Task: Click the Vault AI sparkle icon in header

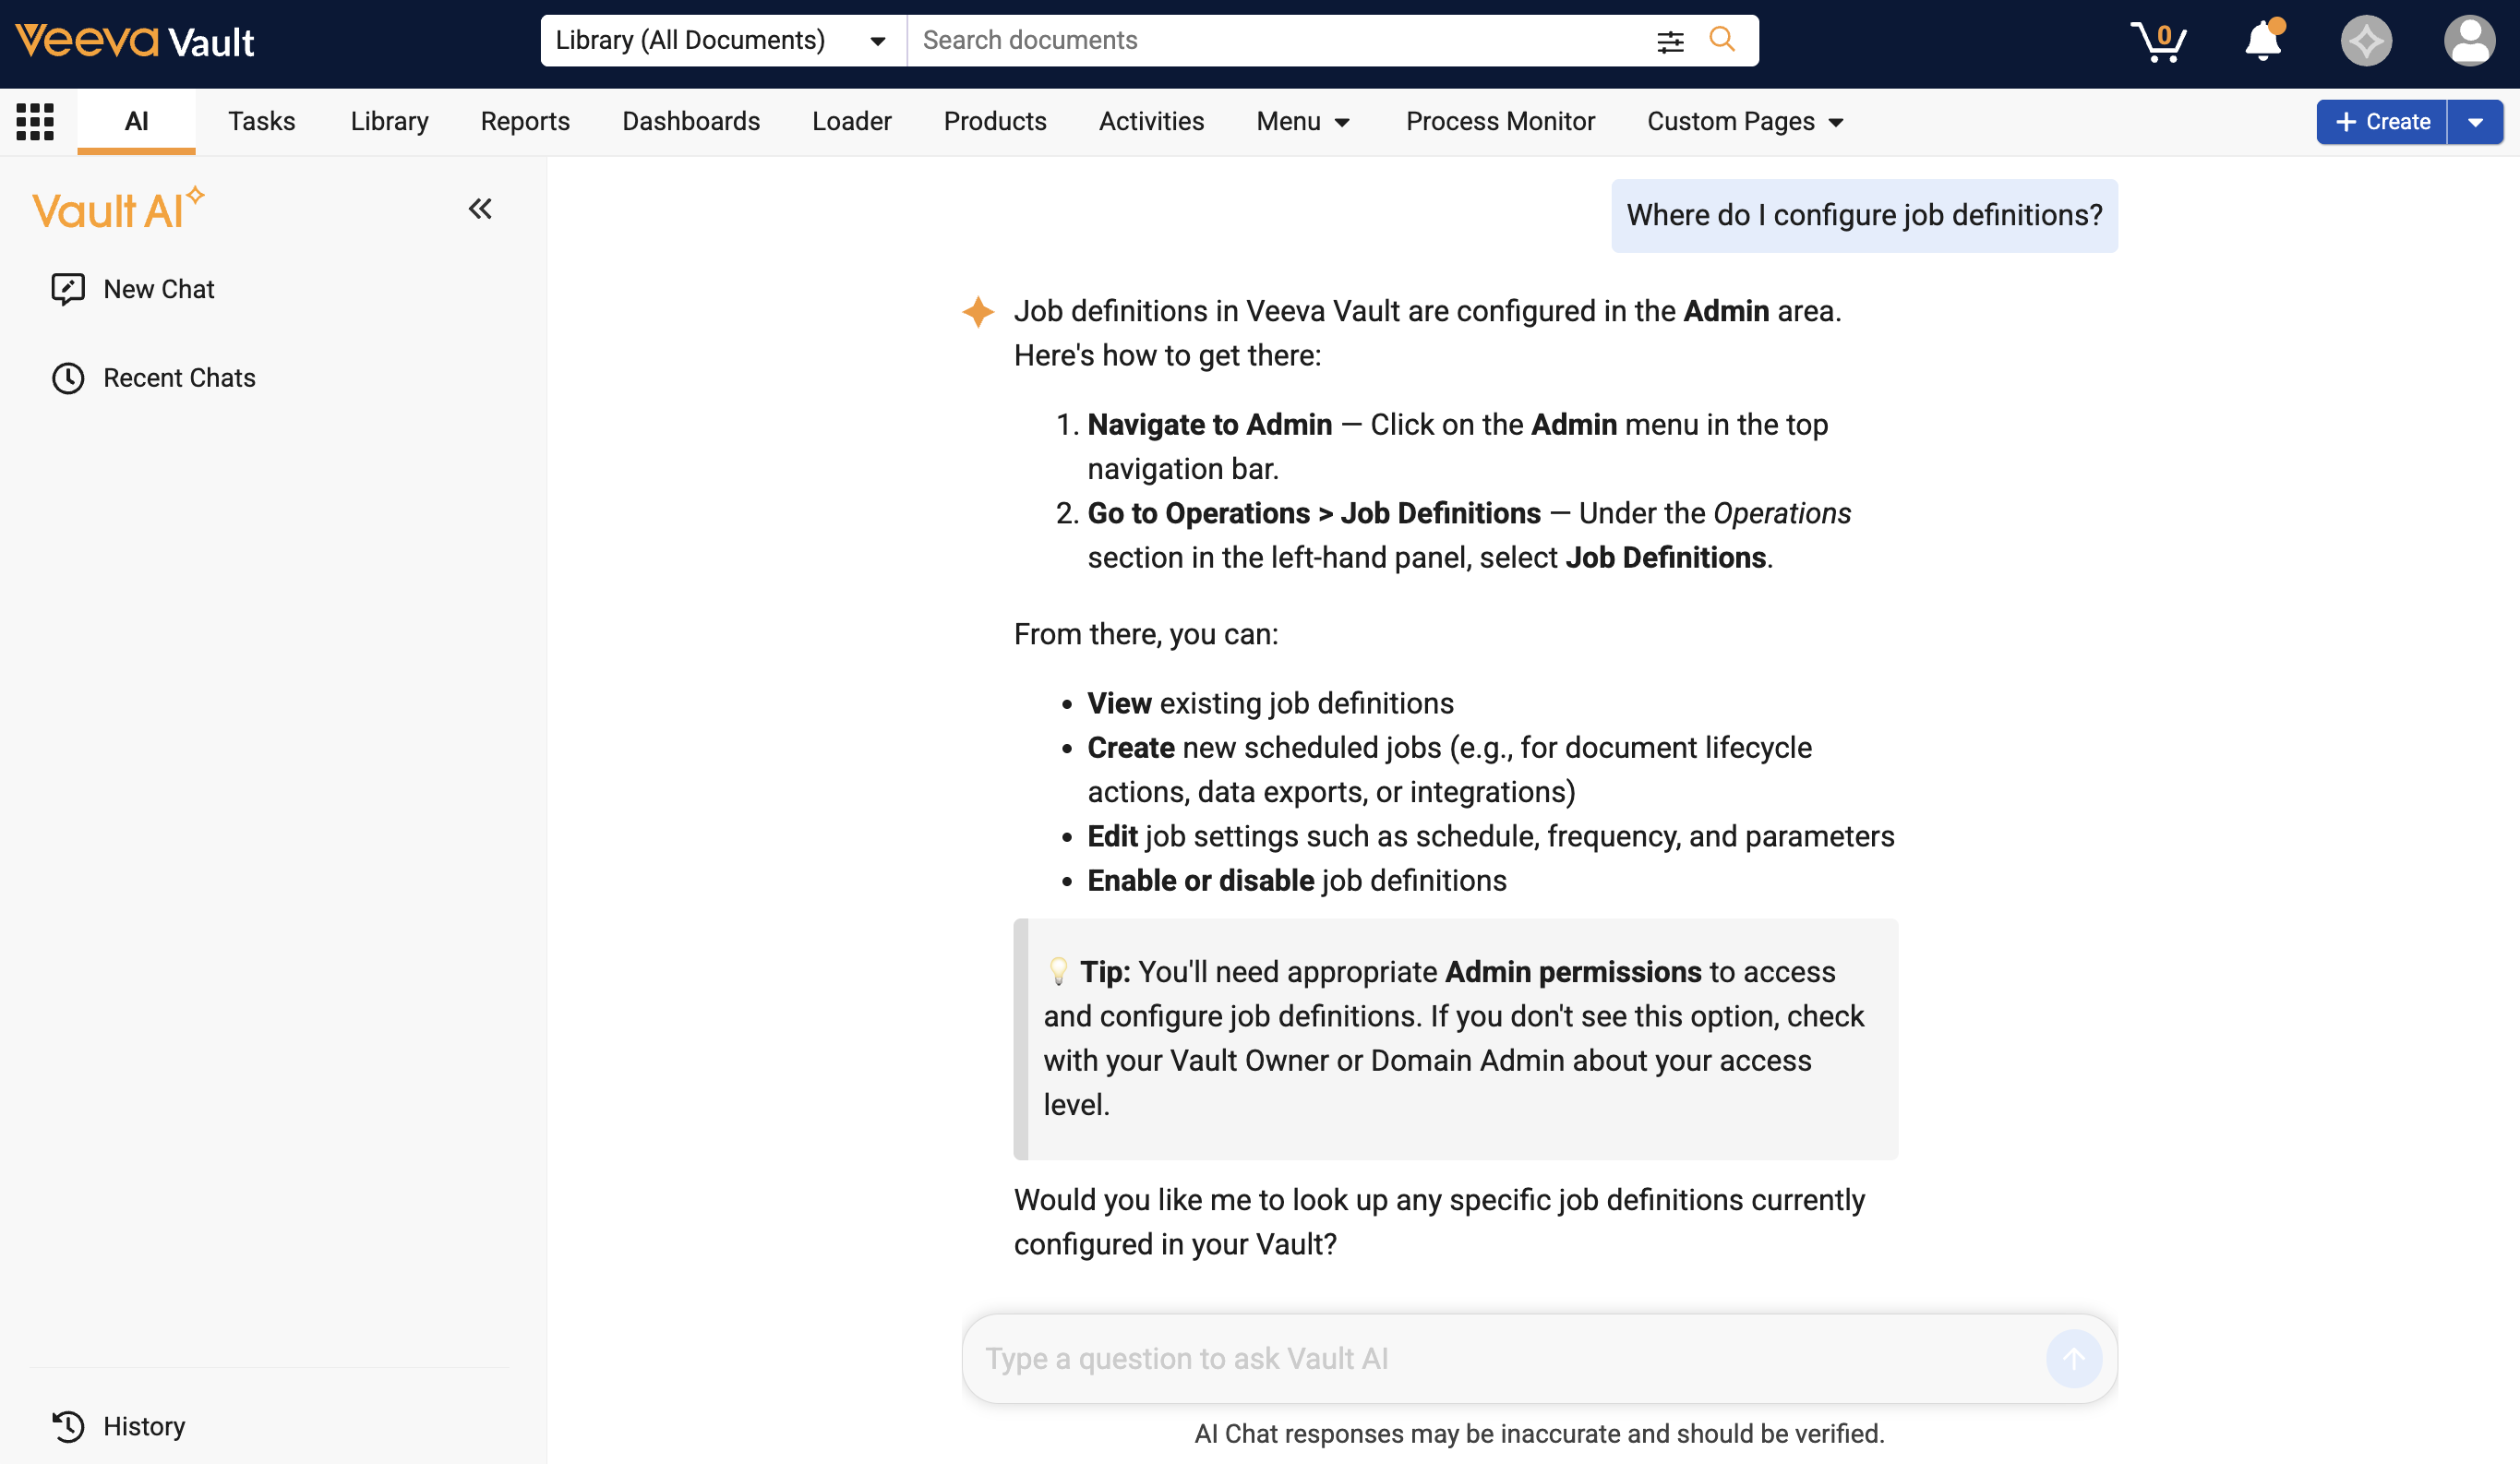Action: tap(2366, 41)
